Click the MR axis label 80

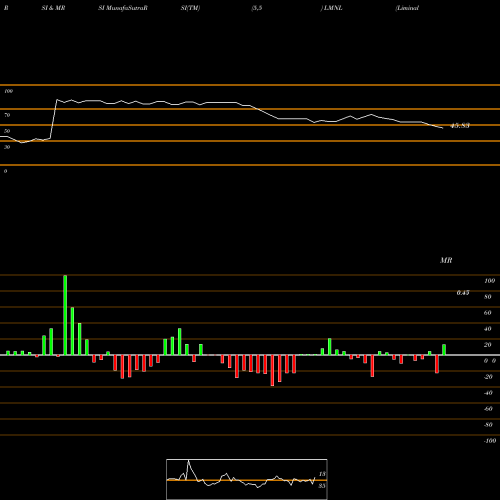coord(488,297)
